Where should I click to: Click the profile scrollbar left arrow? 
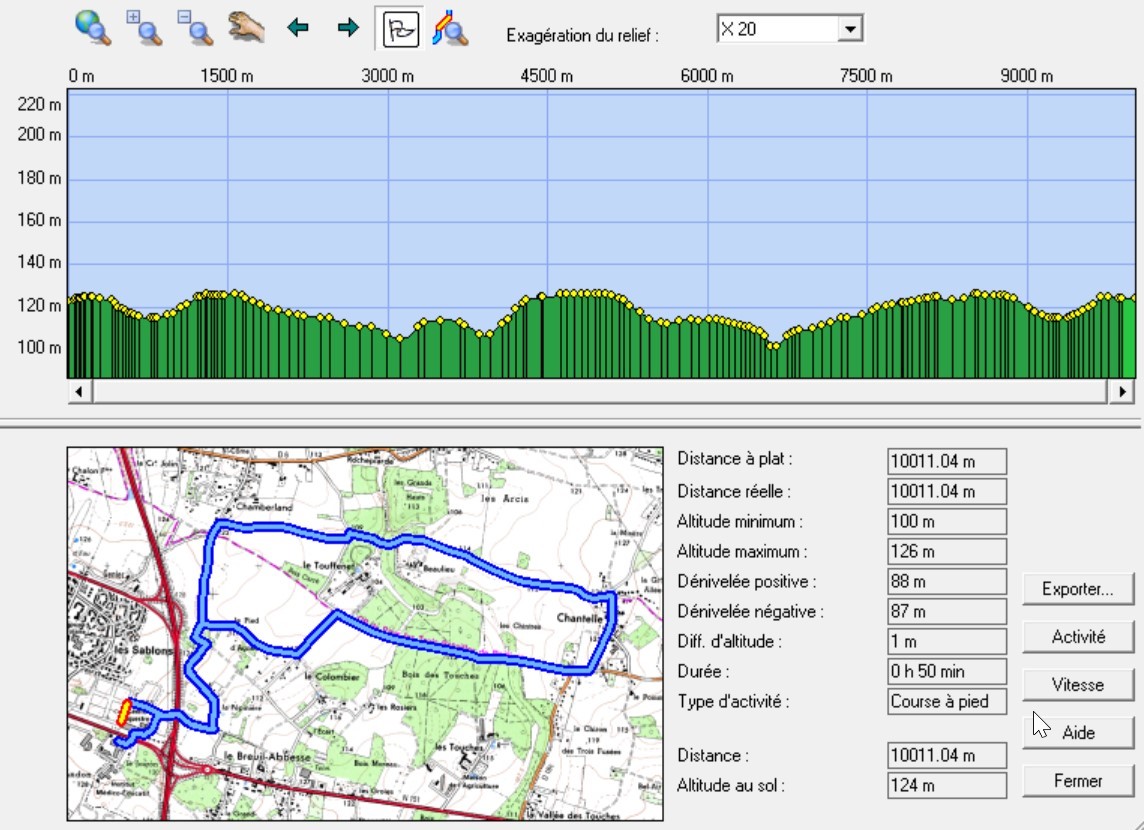(80, 391)
